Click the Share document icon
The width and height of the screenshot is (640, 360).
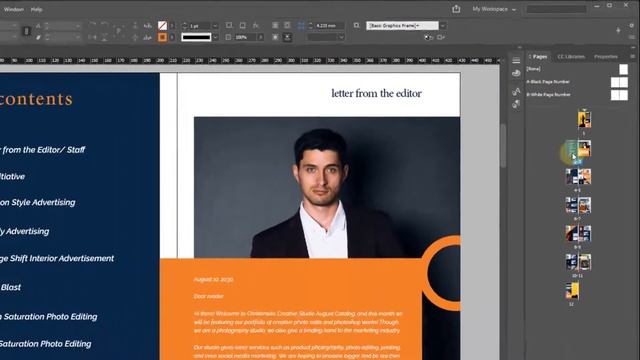[x=456, y=9]
